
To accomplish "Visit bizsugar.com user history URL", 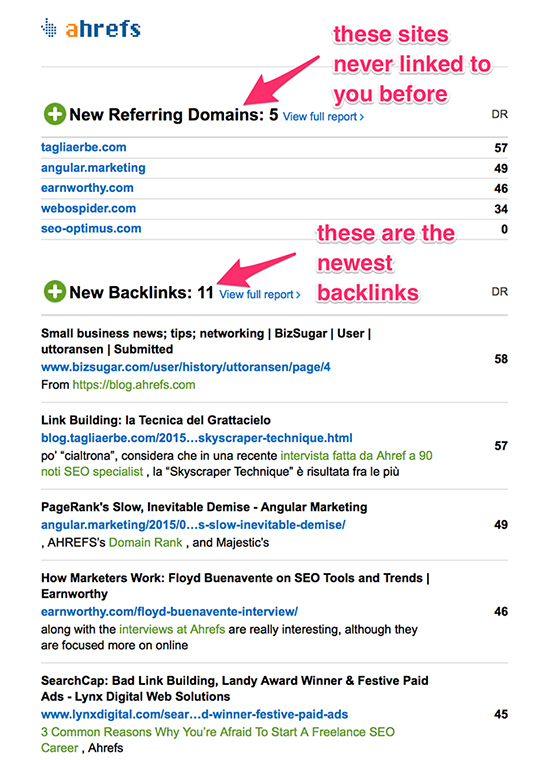I will [186, 367].
